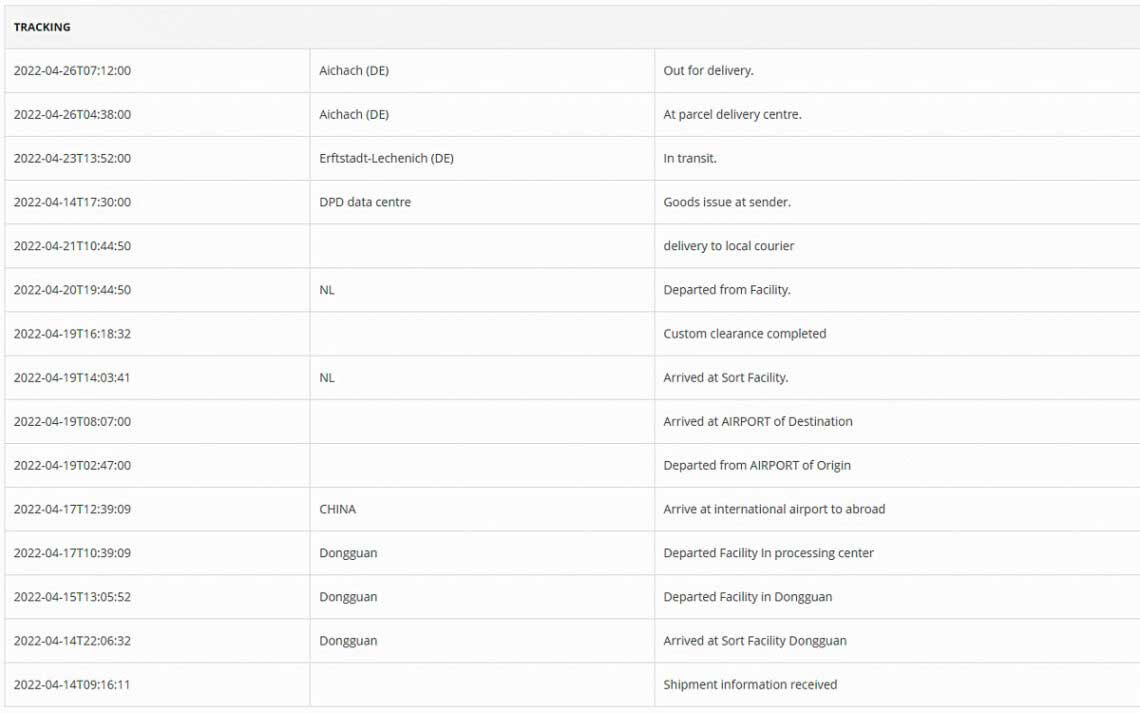Select 'Arrived at AIRPORT of Destination' row

pos(758,422)
